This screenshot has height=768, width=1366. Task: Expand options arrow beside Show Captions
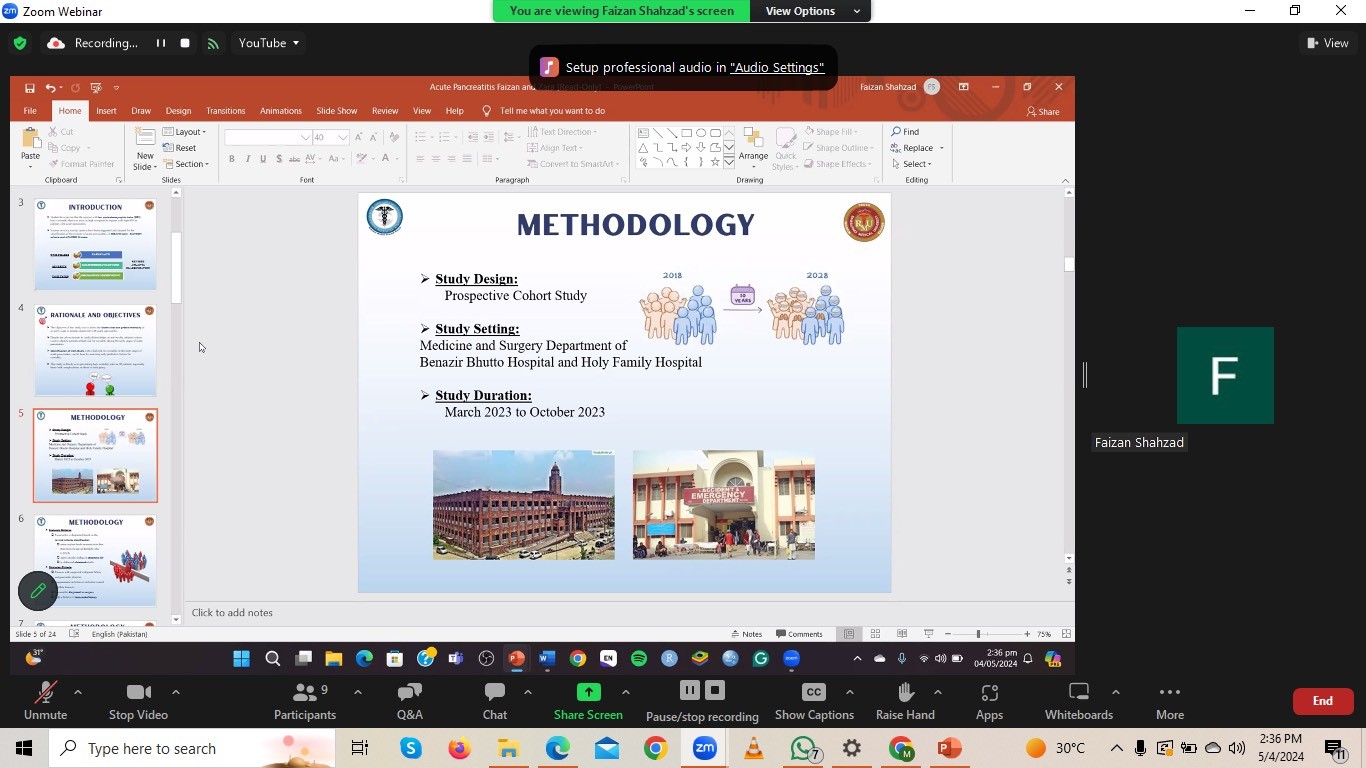[850, 692]
